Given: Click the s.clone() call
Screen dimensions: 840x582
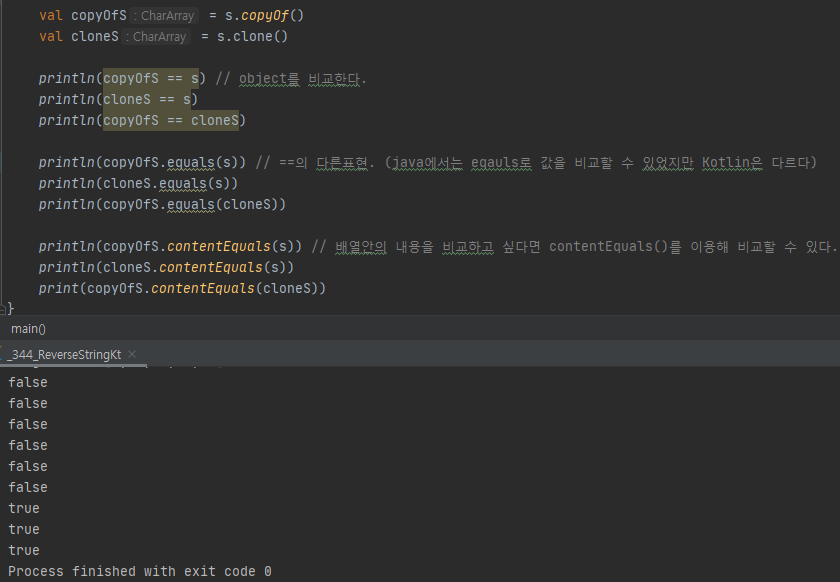Looking at the screenshot, I should coord(252,36).
